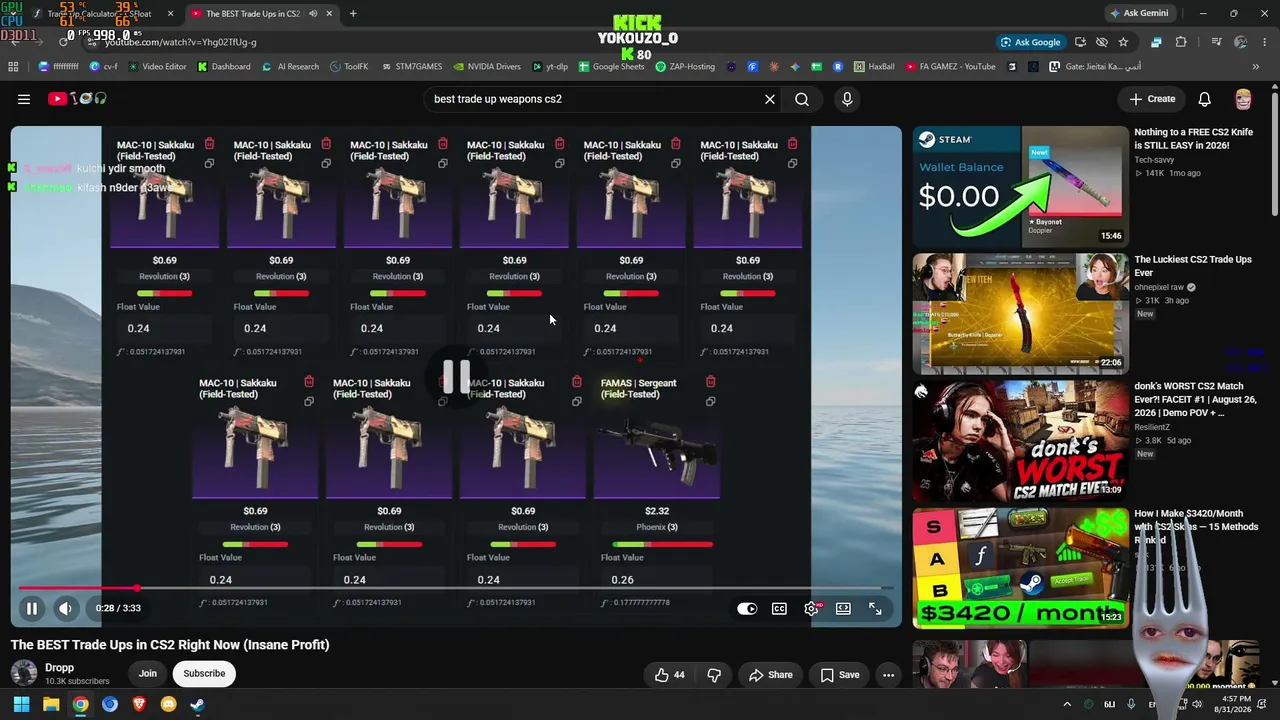Open the Windows Start menu

pyautogui.click(x=21, y=704)
